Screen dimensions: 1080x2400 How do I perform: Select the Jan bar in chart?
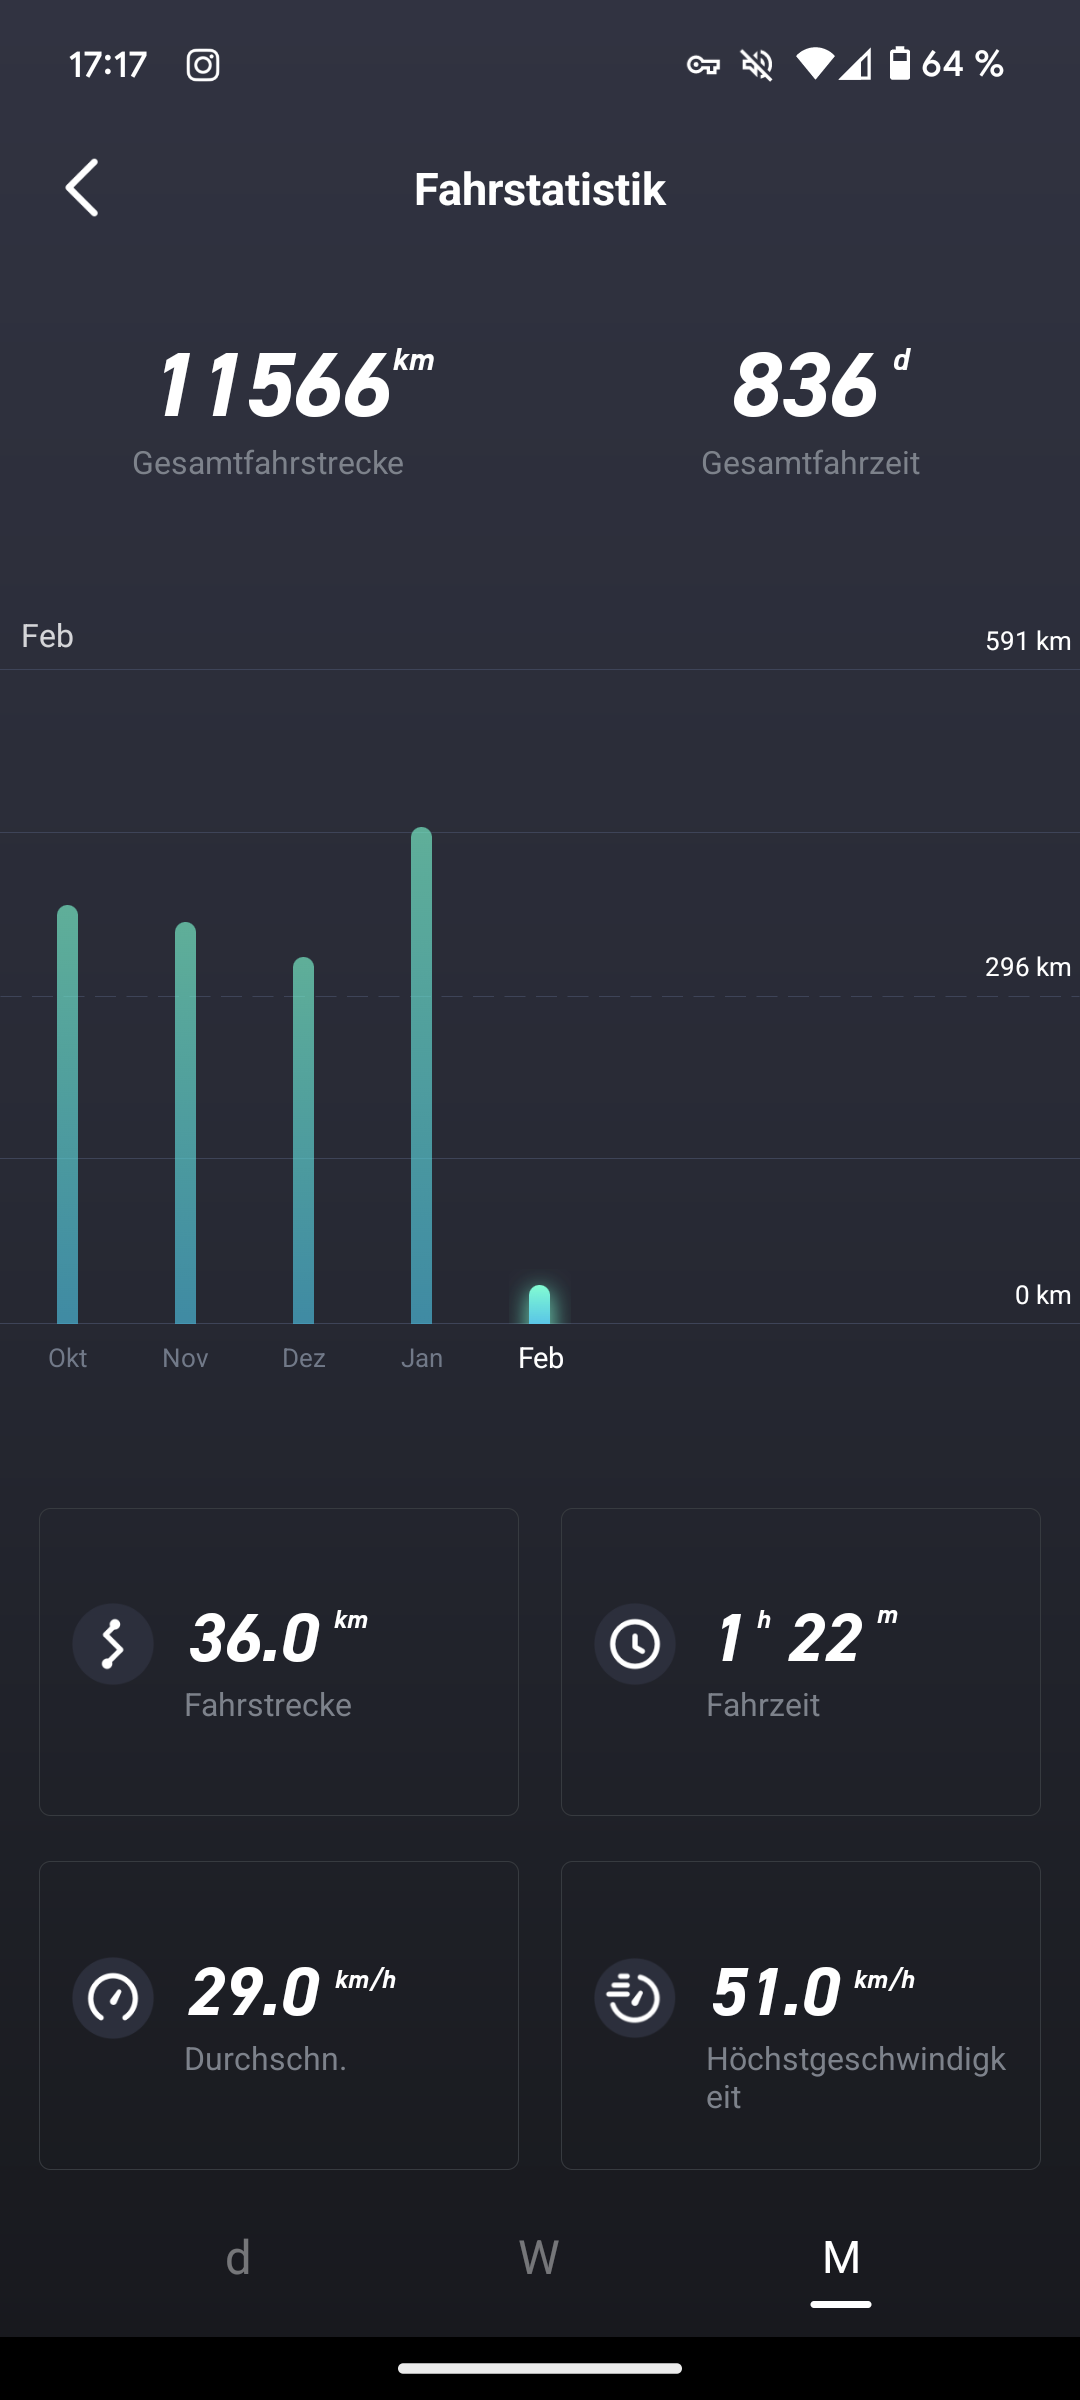coord(421,1076)
